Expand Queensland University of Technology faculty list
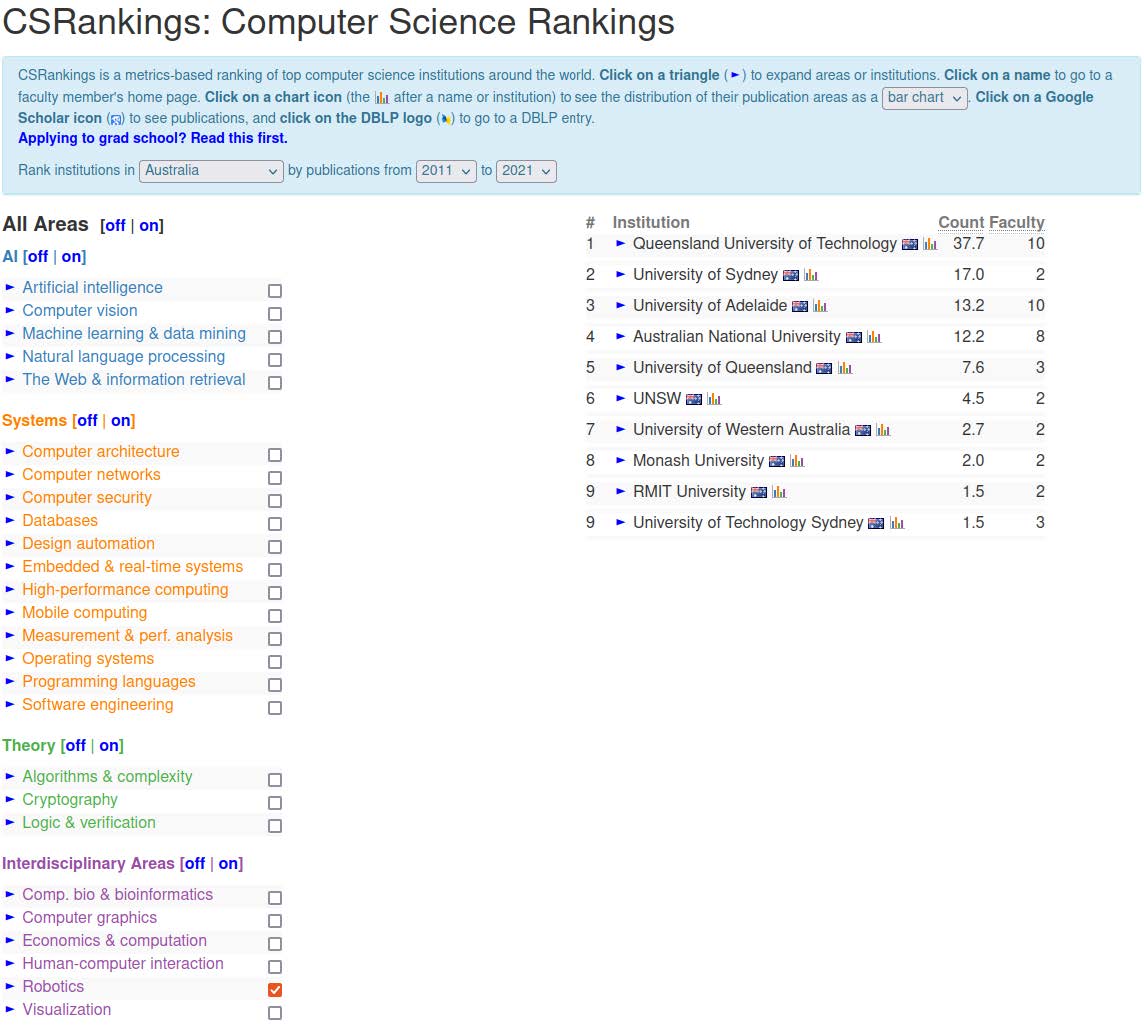The width and height of the screenshot is (1144, 1027). coord(620,244)
